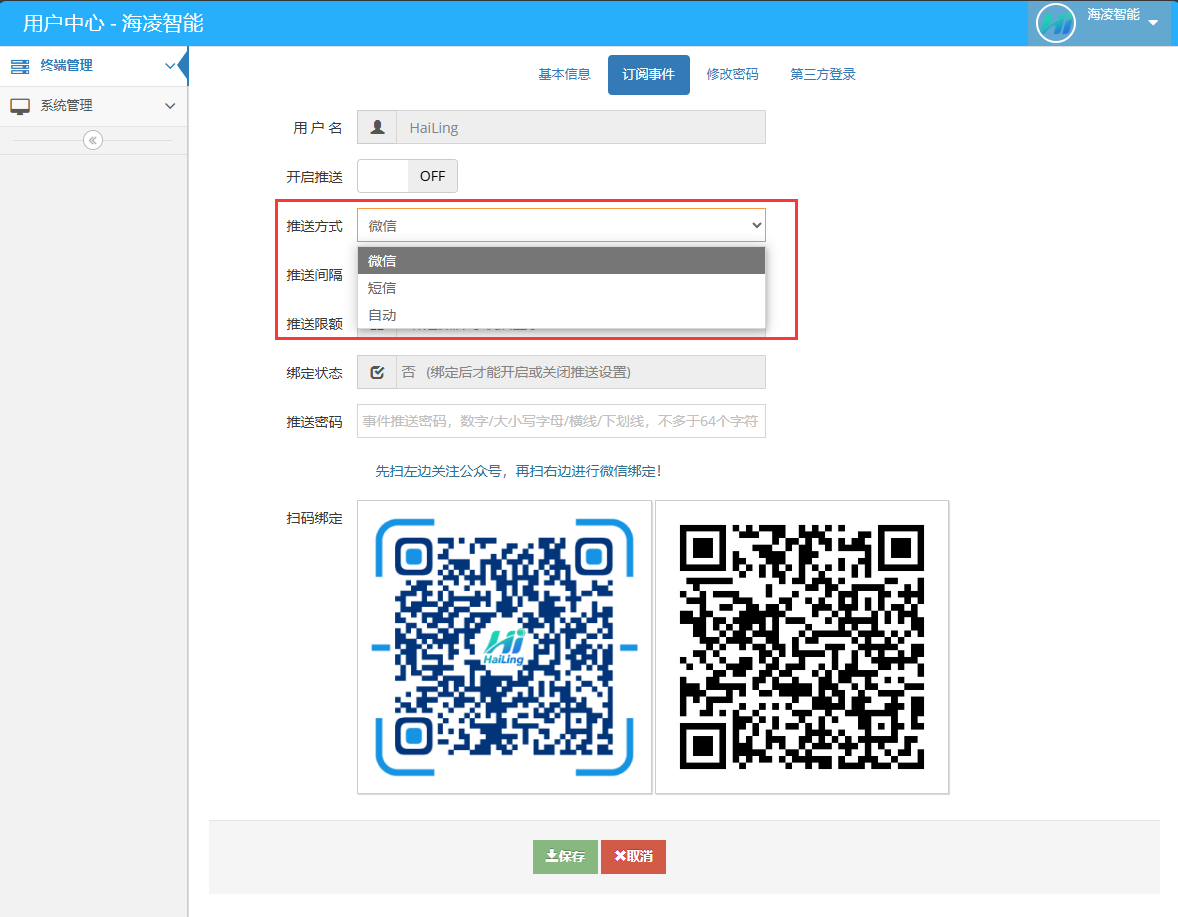
Task: Switch to the 修改密码 tab
Action: [732, 74]
